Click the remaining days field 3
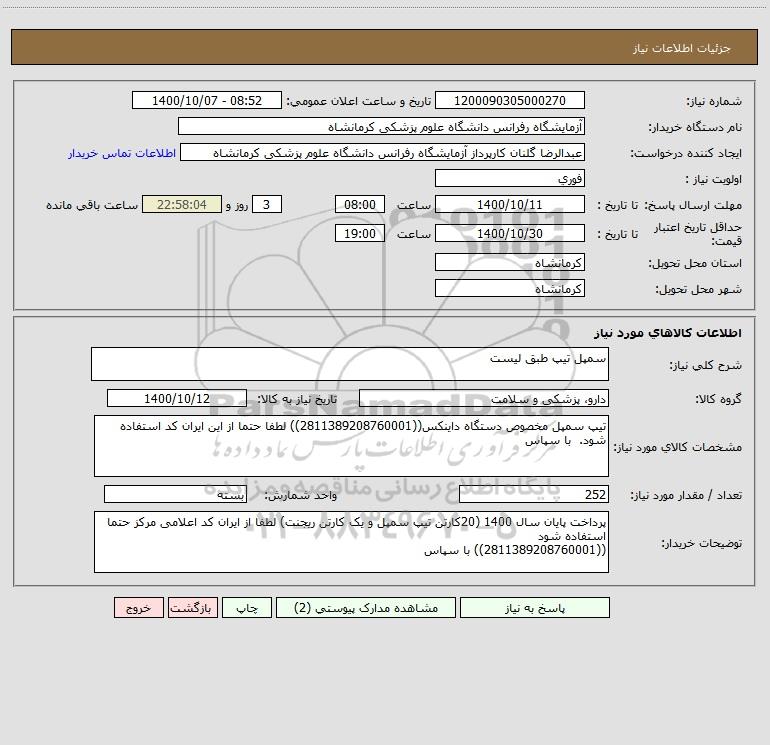 tap(267, 204)
